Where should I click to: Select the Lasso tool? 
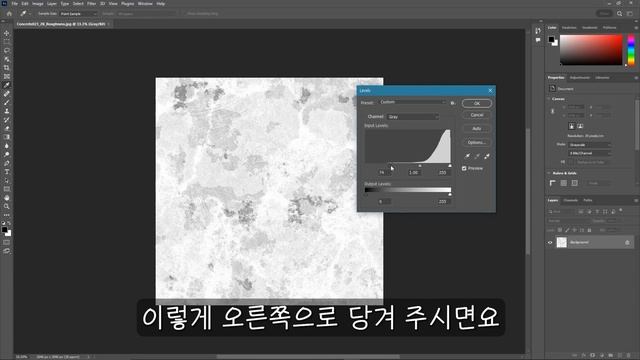tap(7, 51)
